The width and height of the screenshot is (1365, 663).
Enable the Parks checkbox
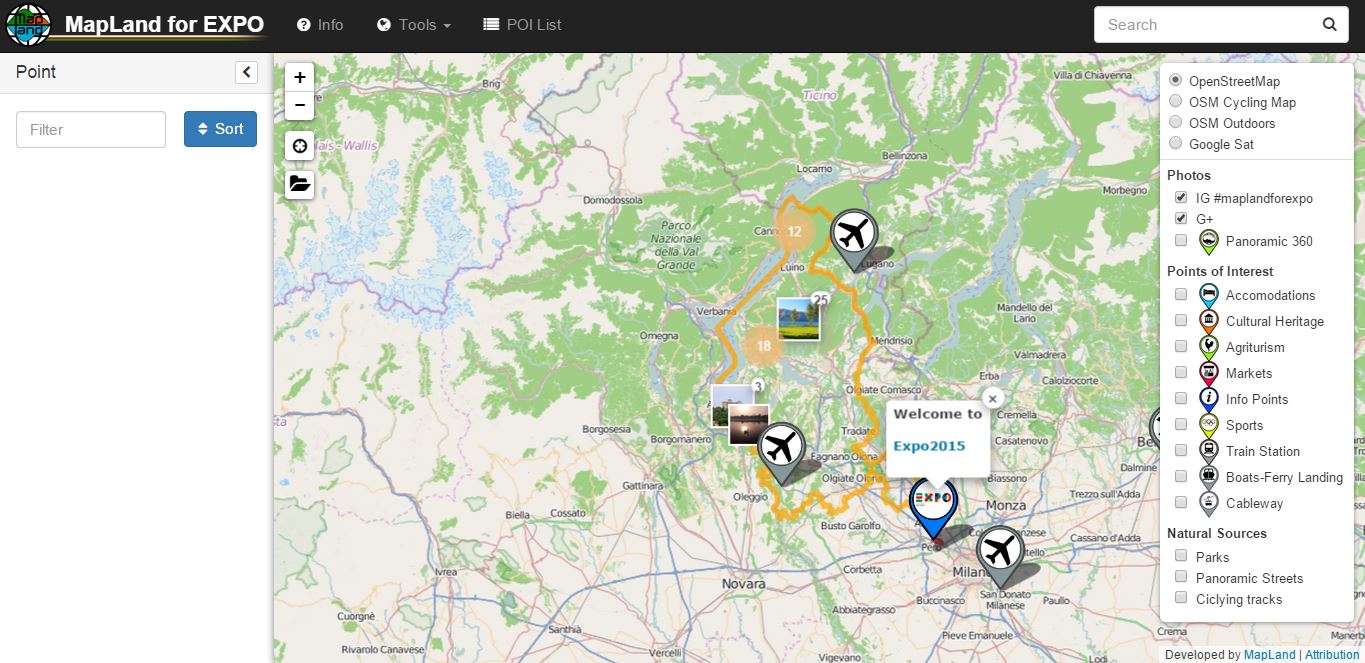1181,556
